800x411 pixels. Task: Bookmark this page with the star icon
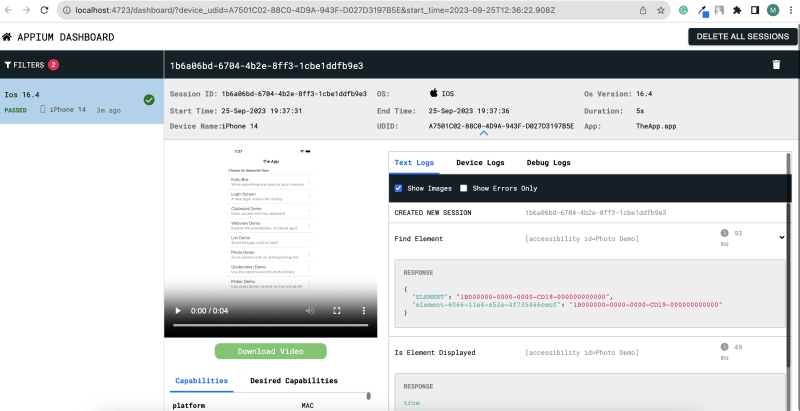pyautogui.click(x=661, y=10)
